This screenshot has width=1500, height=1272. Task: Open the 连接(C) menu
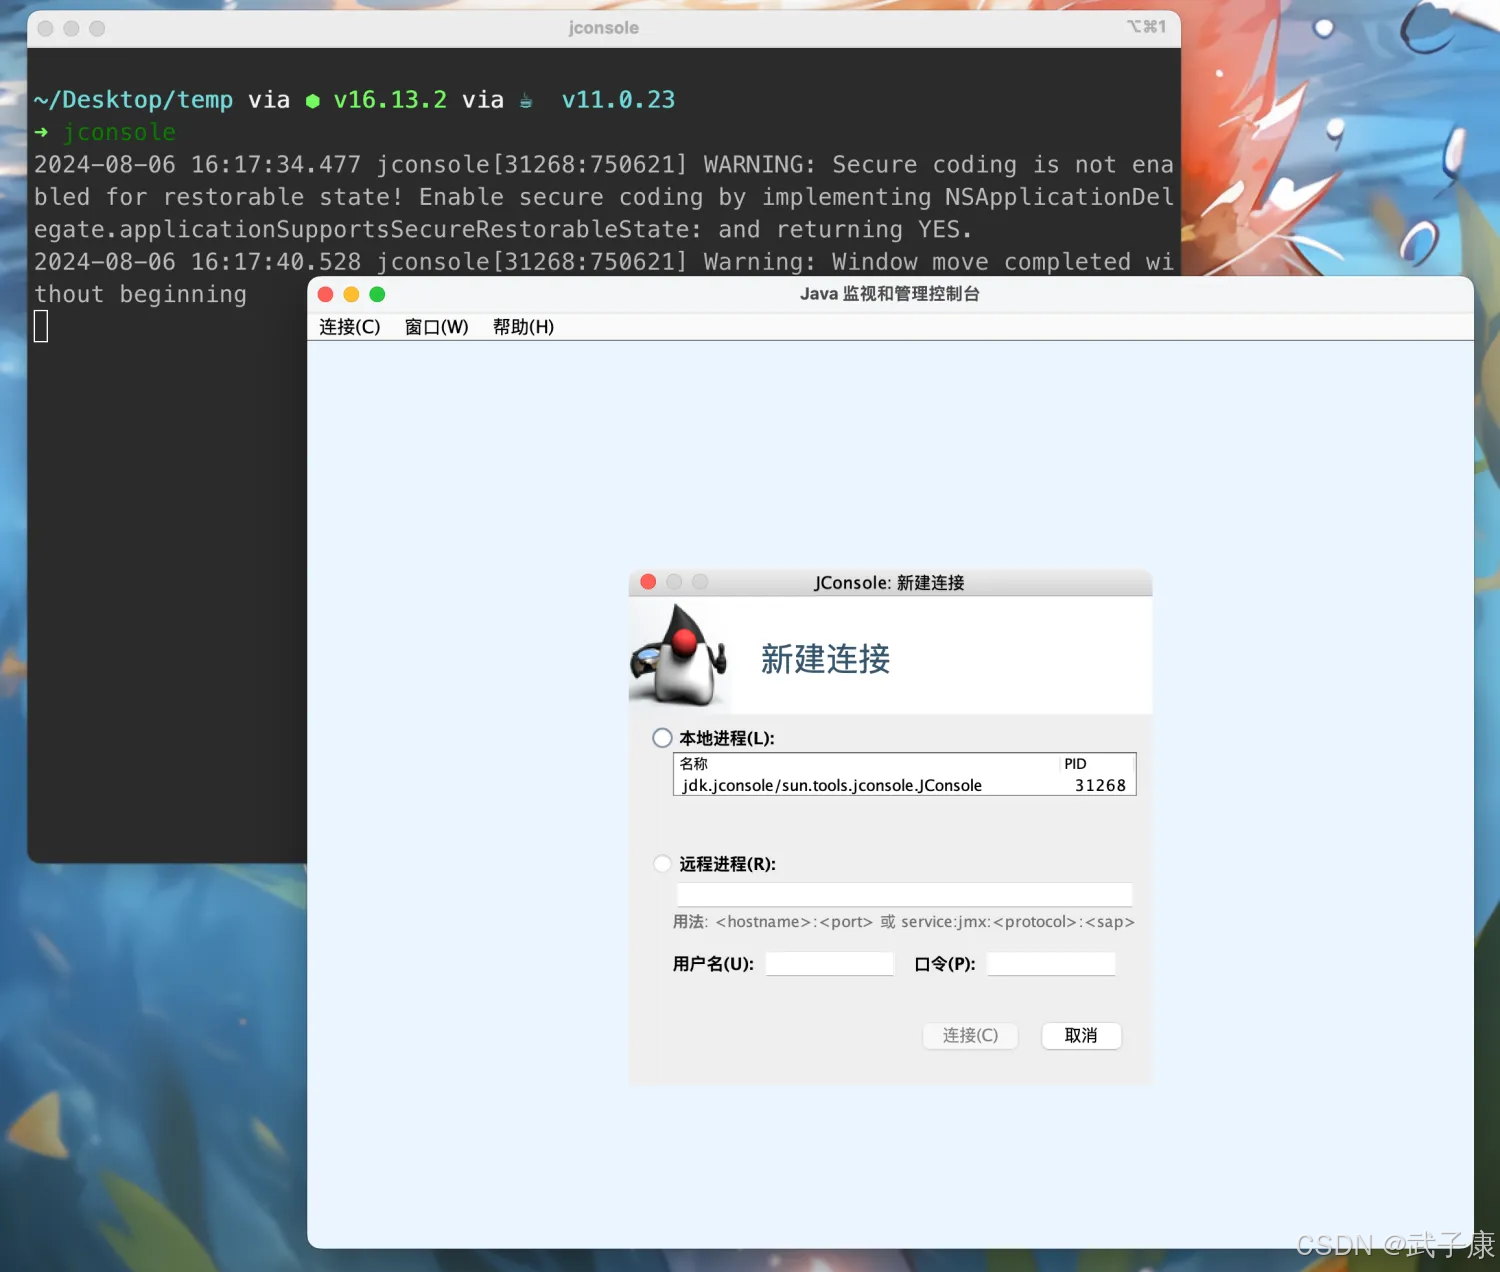tap(349, 327)
